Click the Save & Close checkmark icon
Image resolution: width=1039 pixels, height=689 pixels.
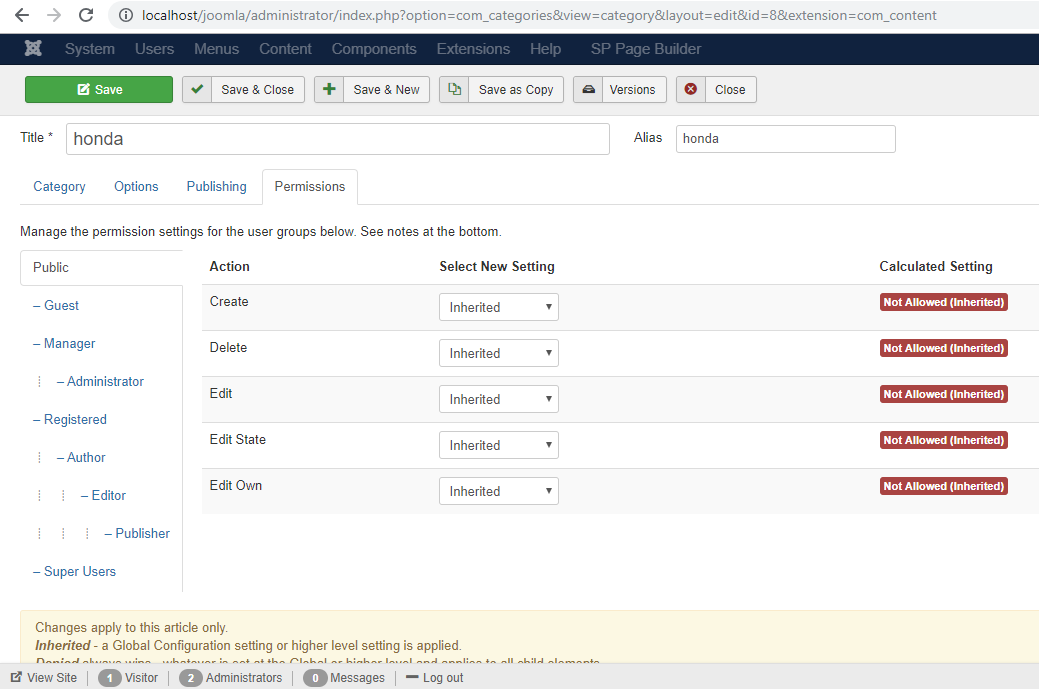coord(196,89)
